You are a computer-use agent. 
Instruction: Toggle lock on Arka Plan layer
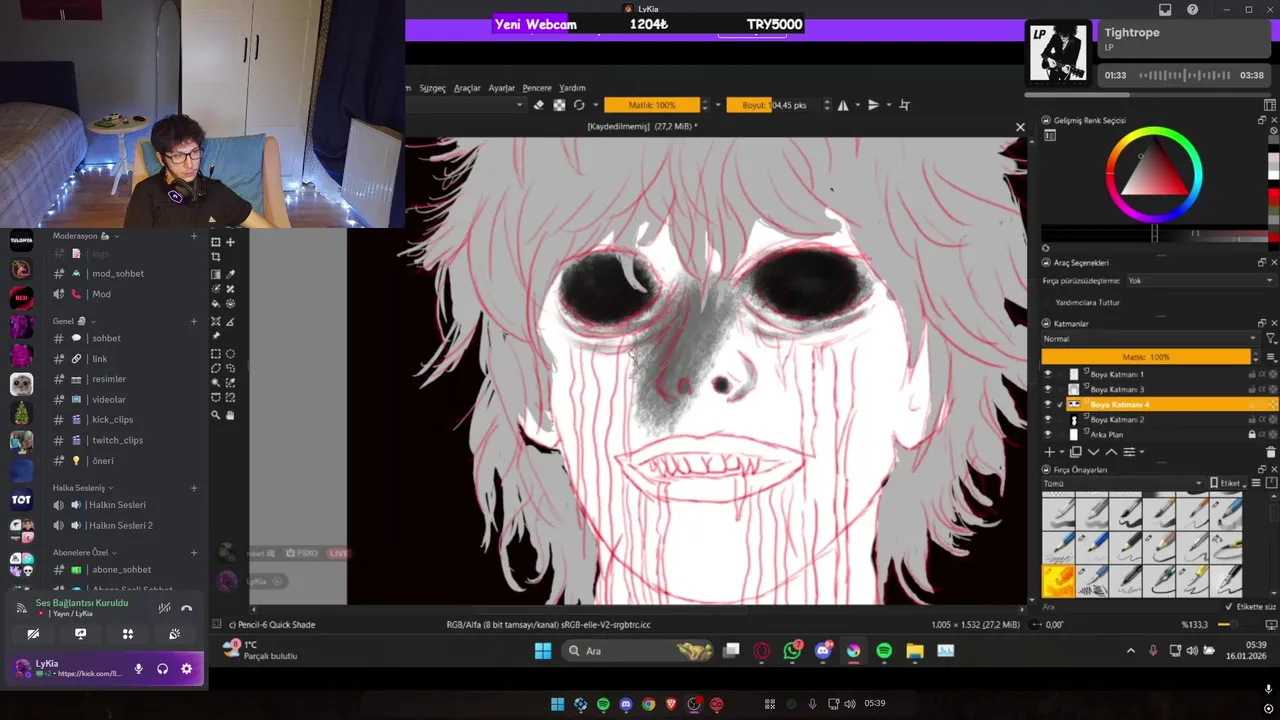[1252, 435]
